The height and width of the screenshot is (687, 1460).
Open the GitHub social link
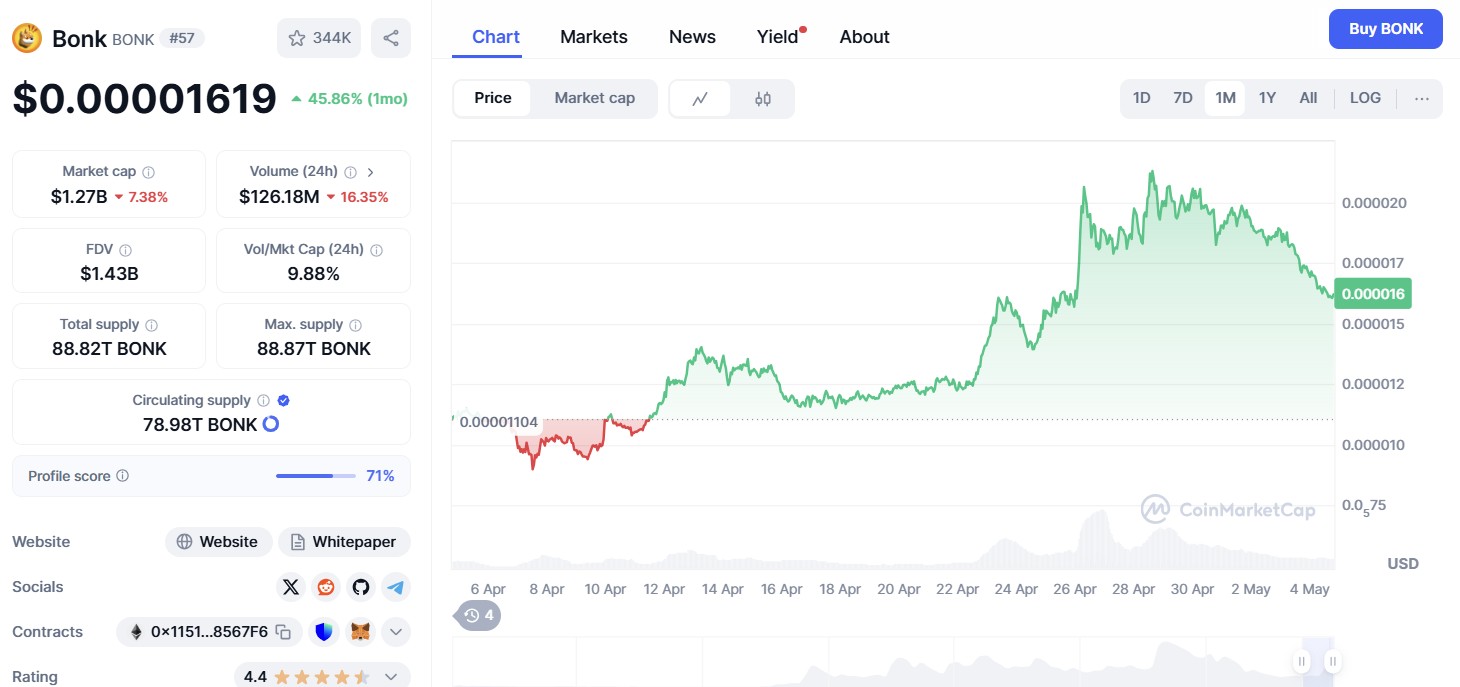(361, 587)
